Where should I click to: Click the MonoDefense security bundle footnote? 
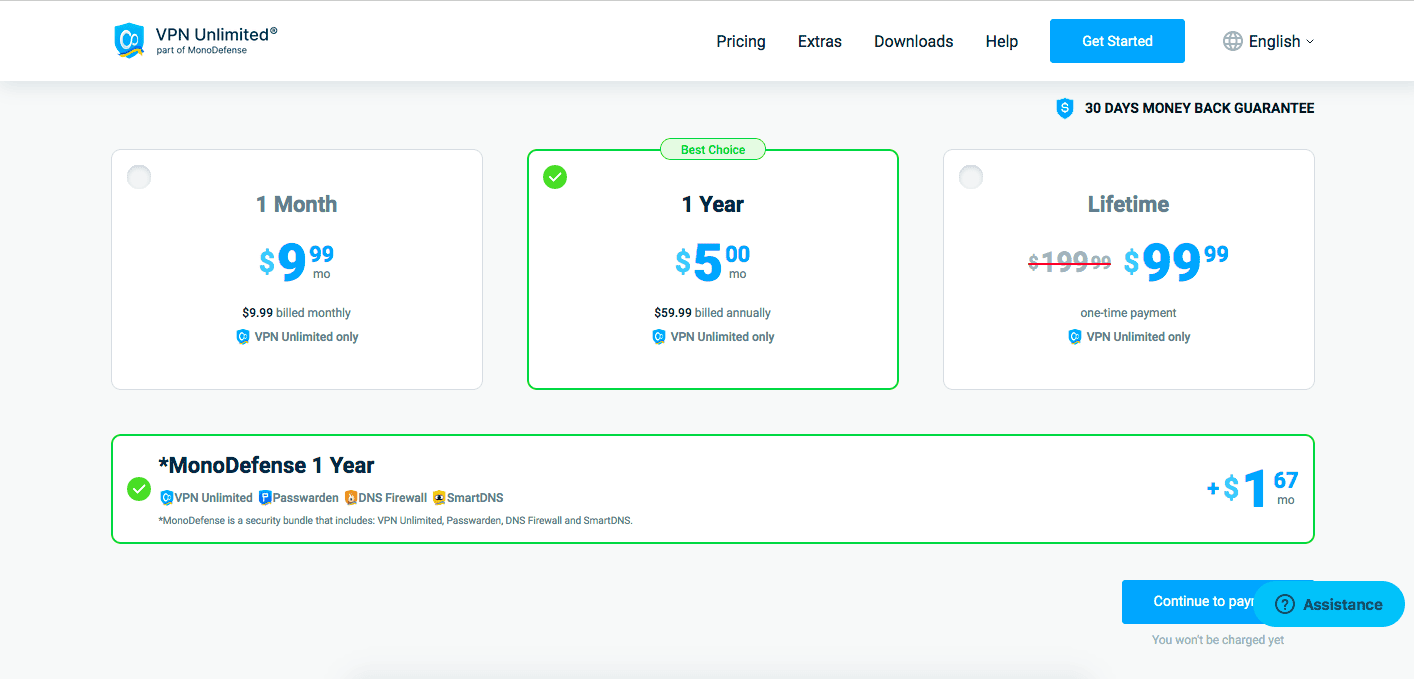click(x=396, y=520)
